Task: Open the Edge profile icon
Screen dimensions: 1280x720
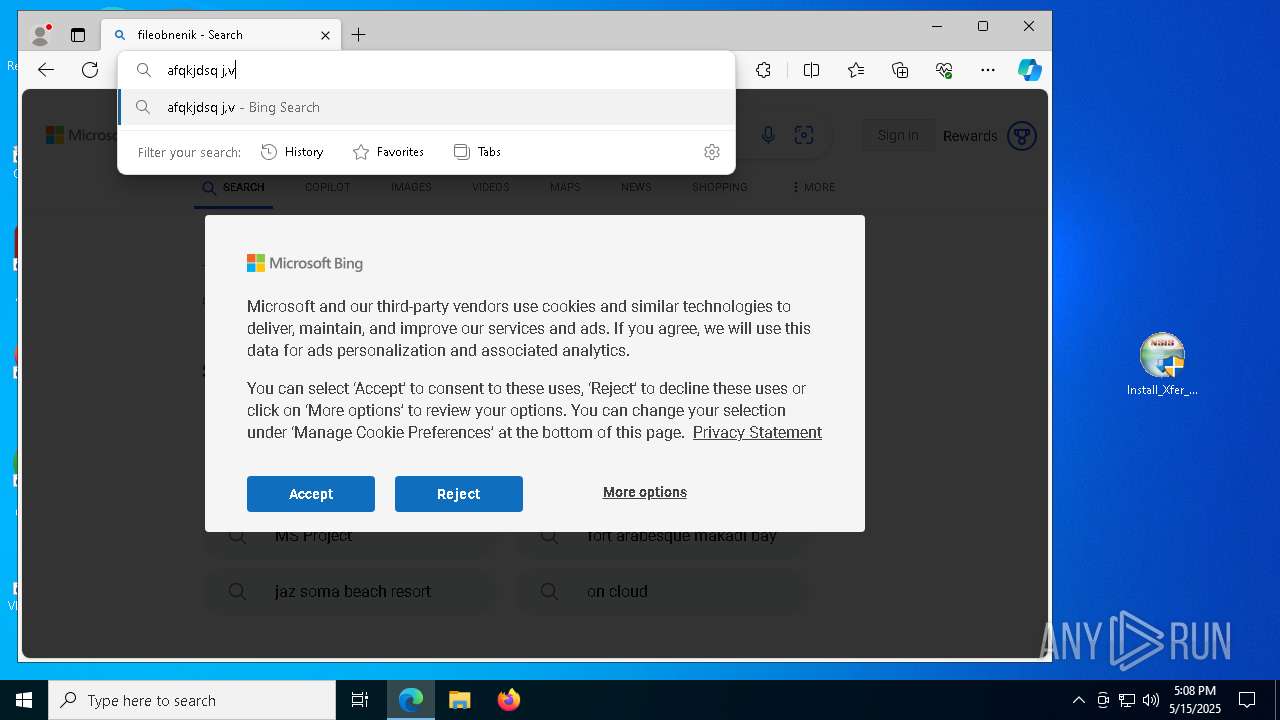Action: [41, 35]
